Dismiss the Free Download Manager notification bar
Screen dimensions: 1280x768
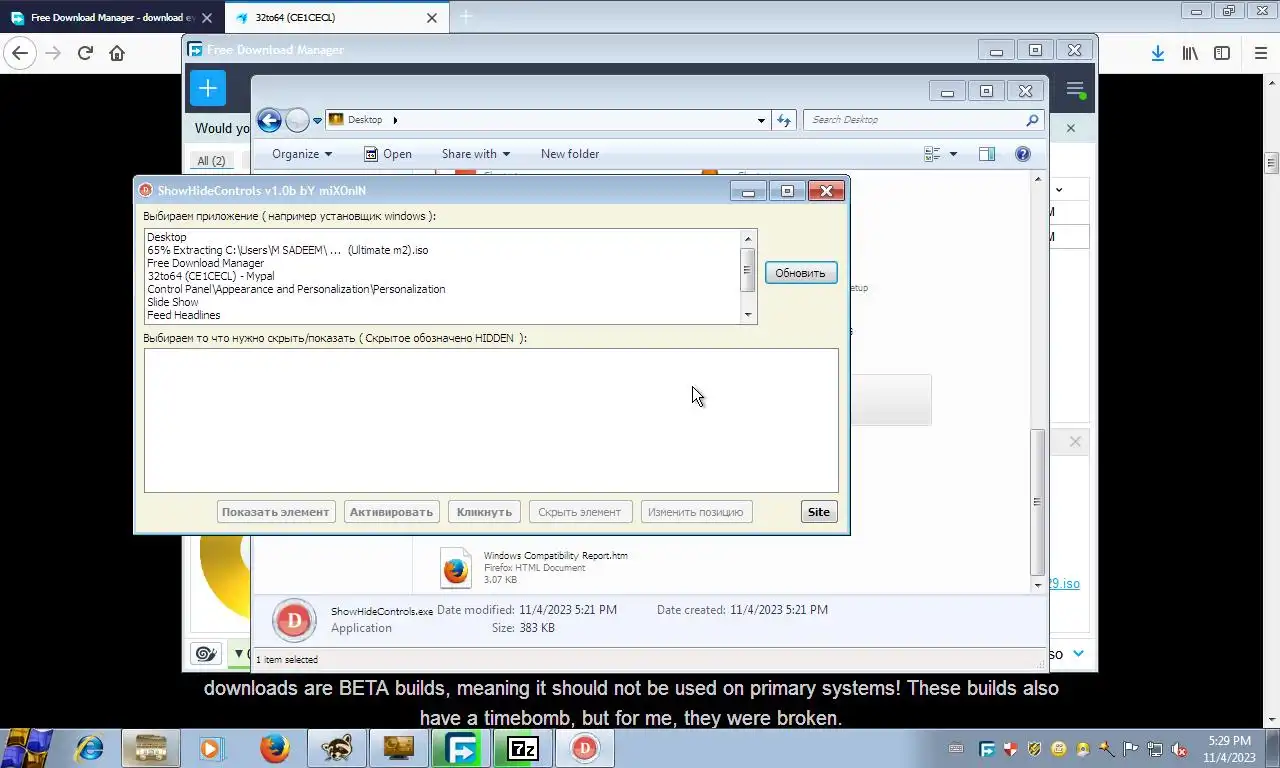1071,128
